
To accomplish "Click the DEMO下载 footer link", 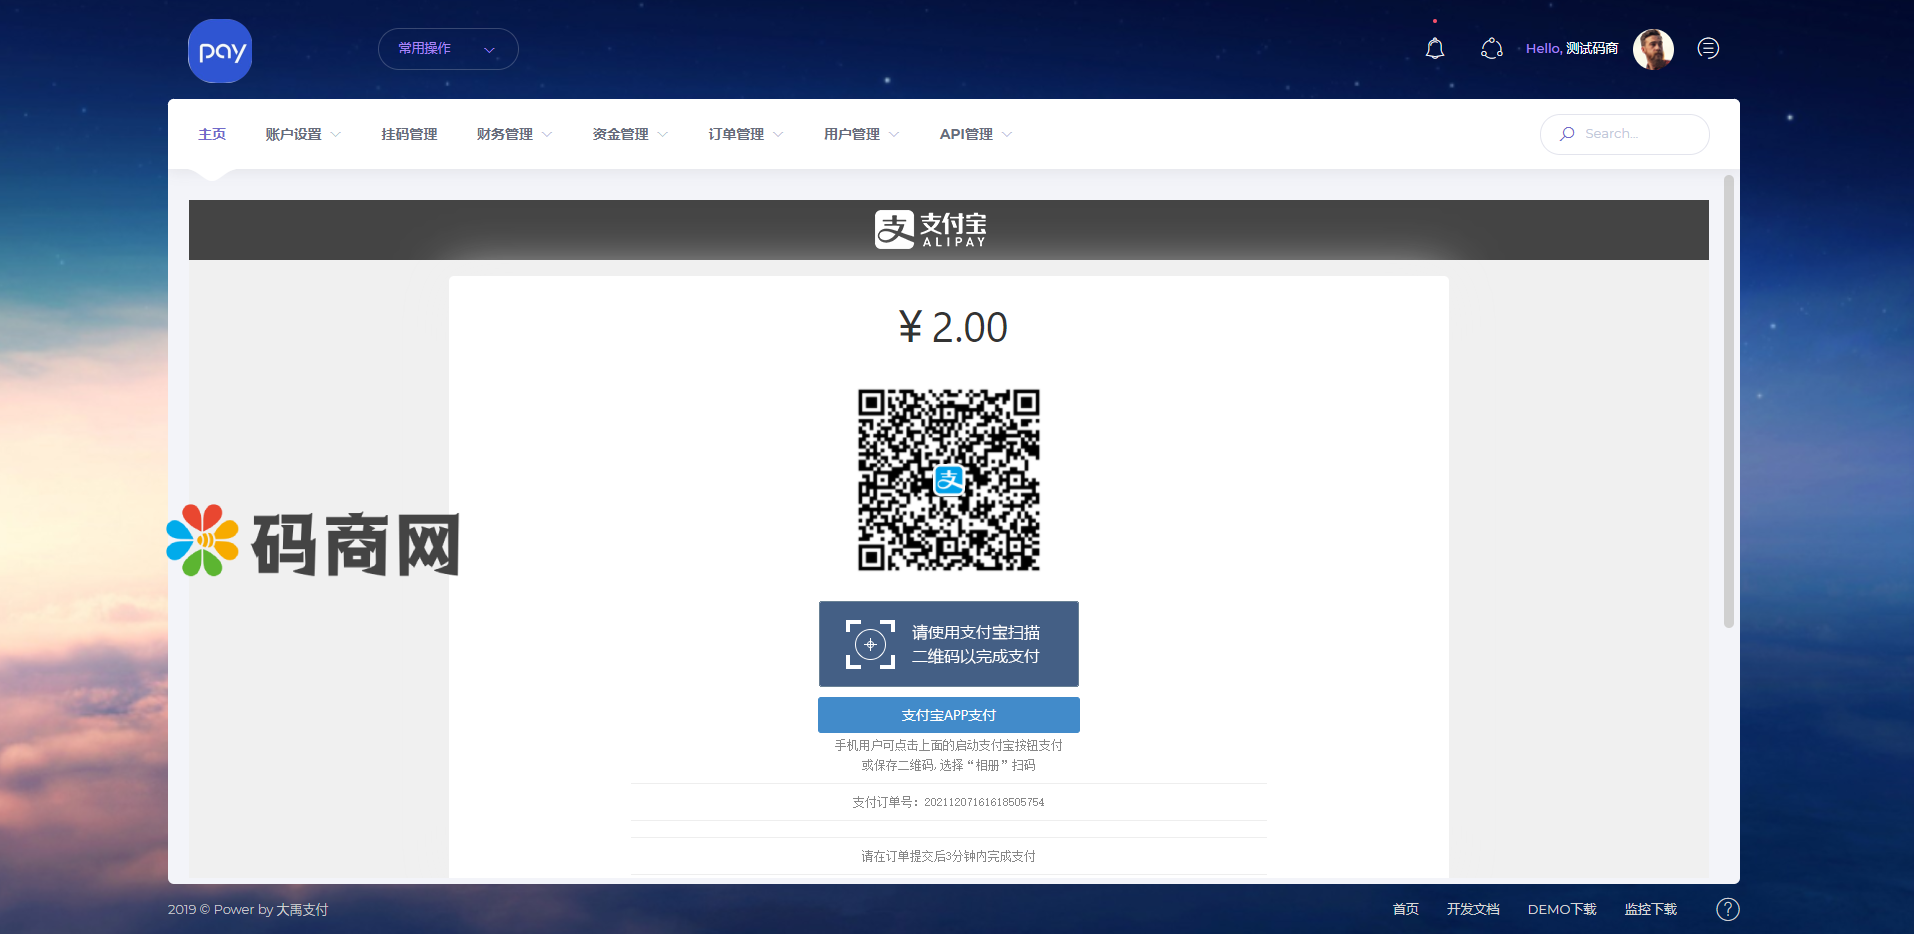I will coord(1561,909).
